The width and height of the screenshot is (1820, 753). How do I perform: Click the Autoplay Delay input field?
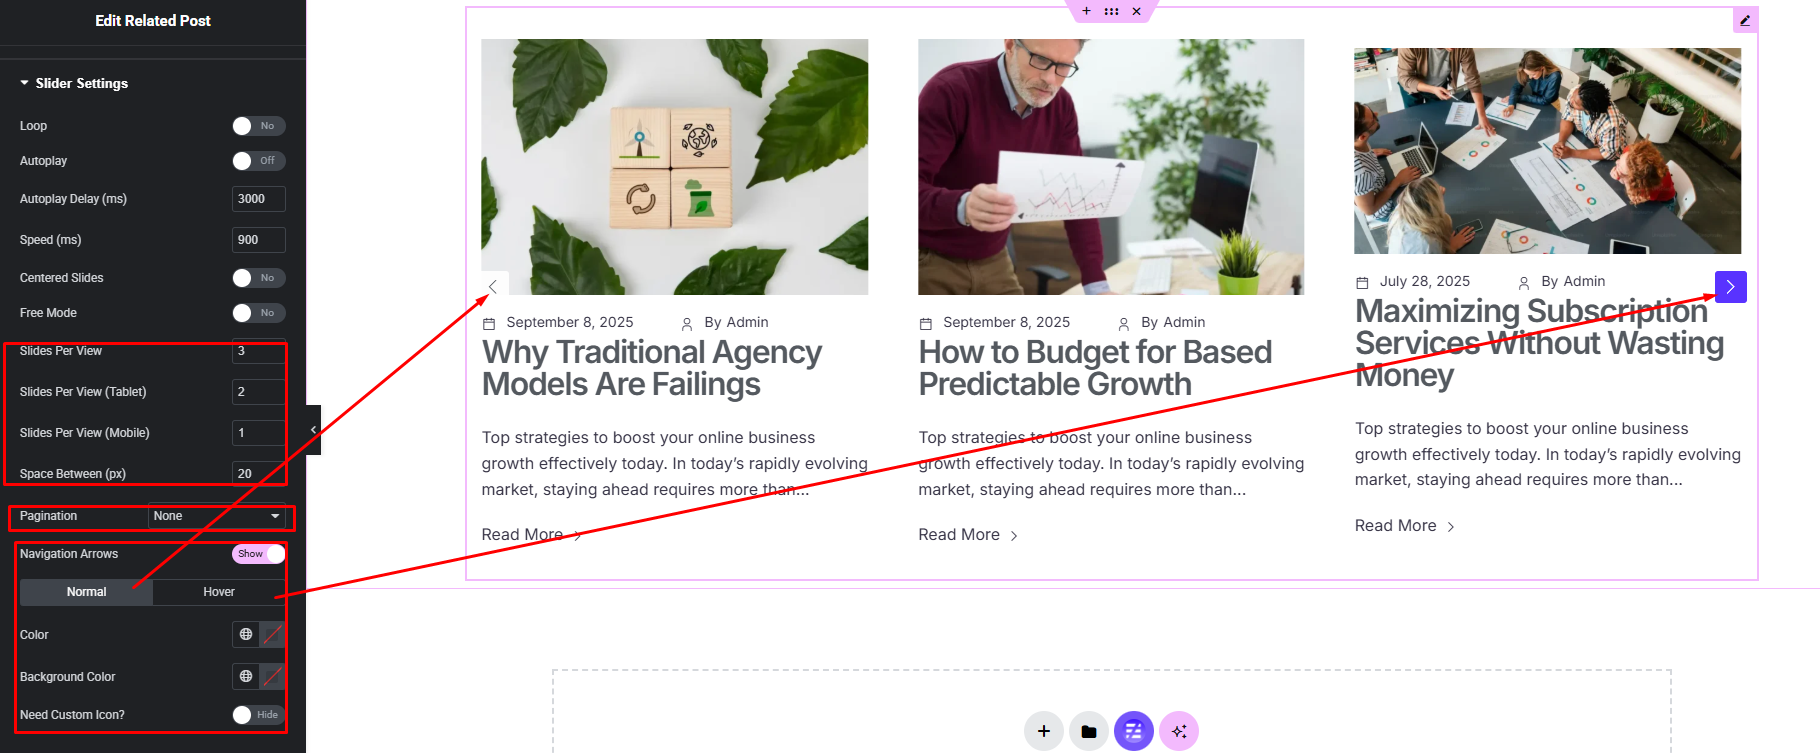pos(259,199)
